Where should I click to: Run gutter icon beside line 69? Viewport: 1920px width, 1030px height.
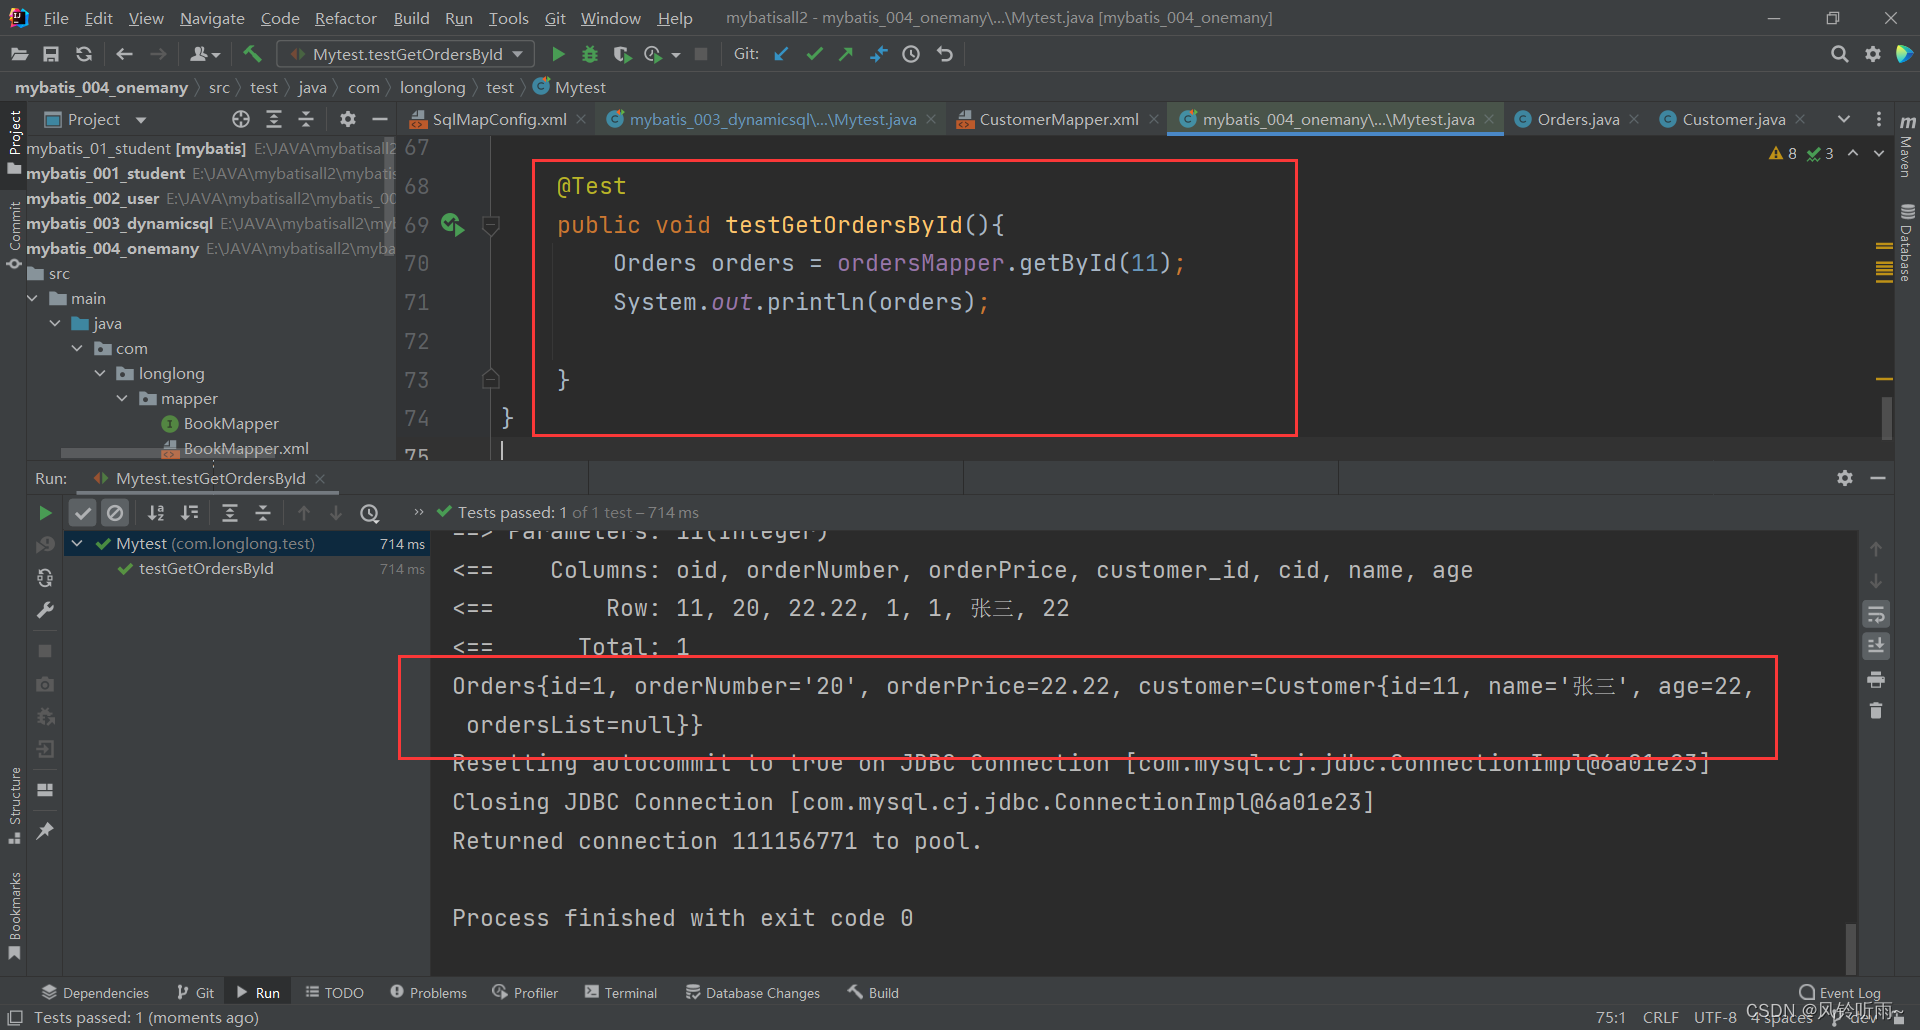pos(452,224)
